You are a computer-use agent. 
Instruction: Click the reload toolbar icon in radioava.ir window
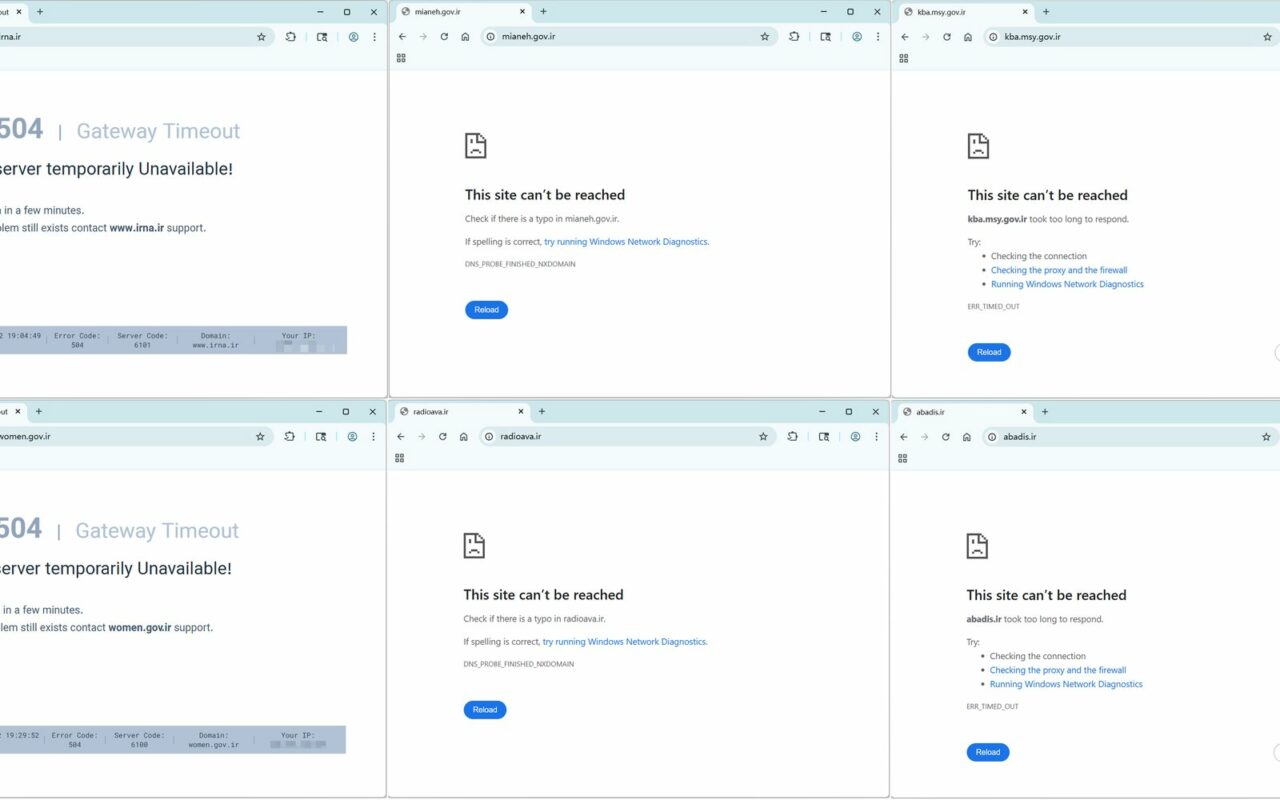pos(443,437)
